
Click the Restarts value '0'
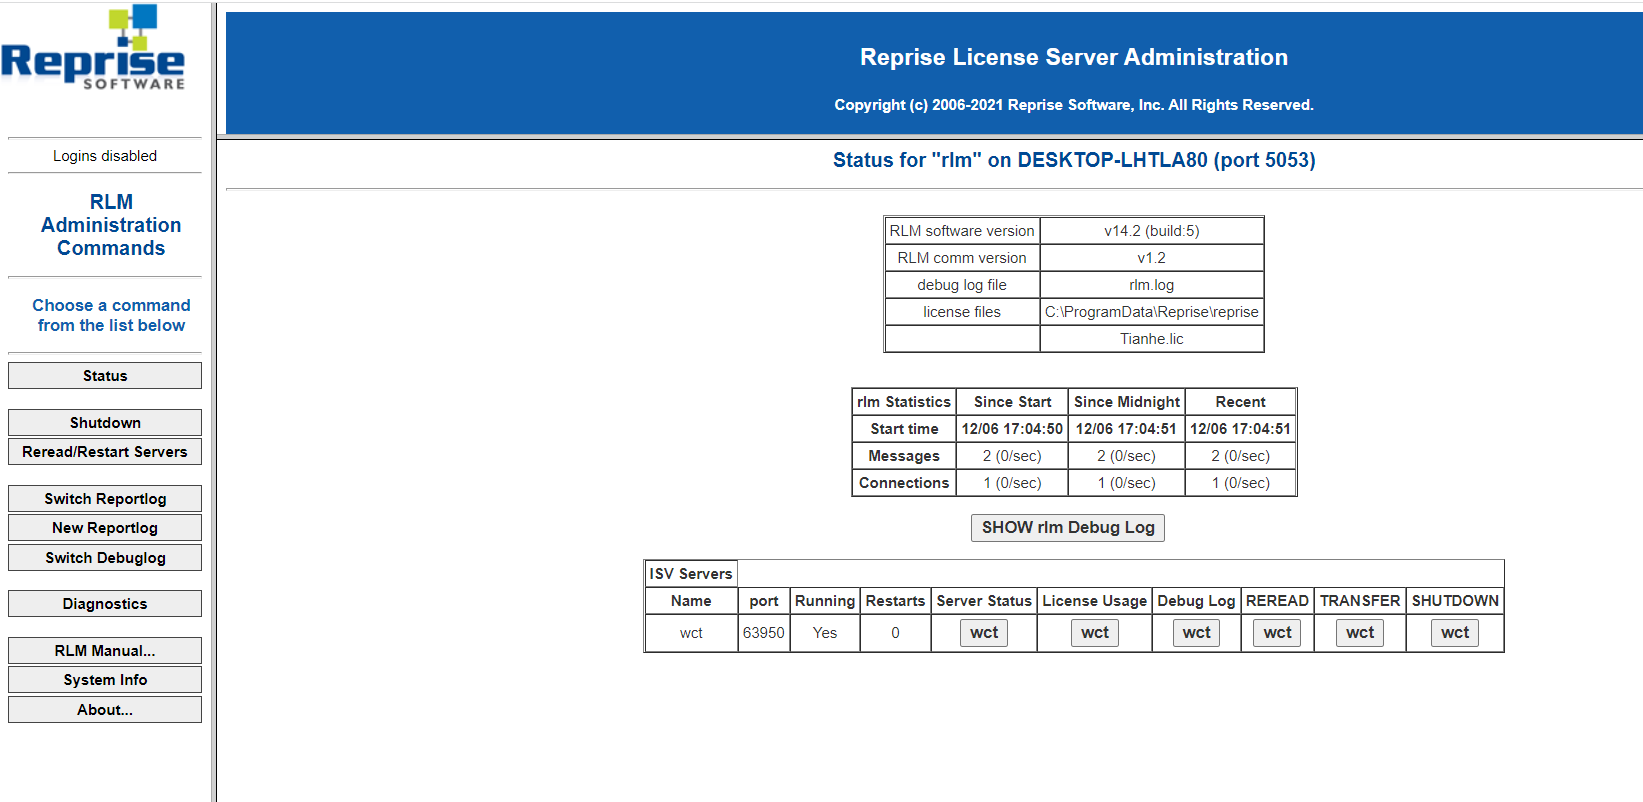tap(895, 633)
